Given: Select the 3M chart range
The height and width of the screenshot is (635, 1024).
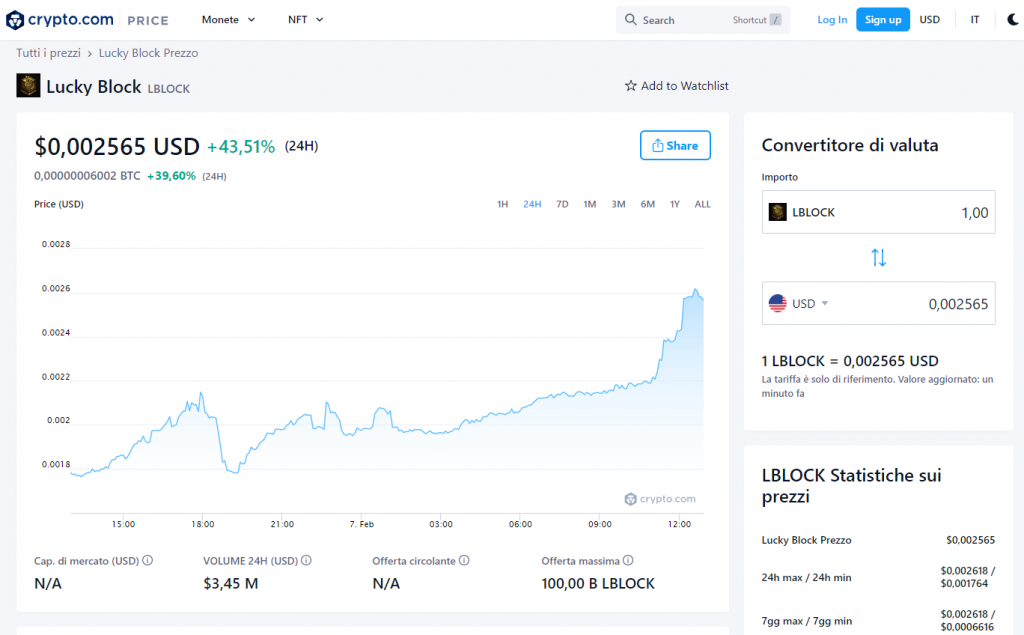Looking at the screenshot, I should (618, 204).
